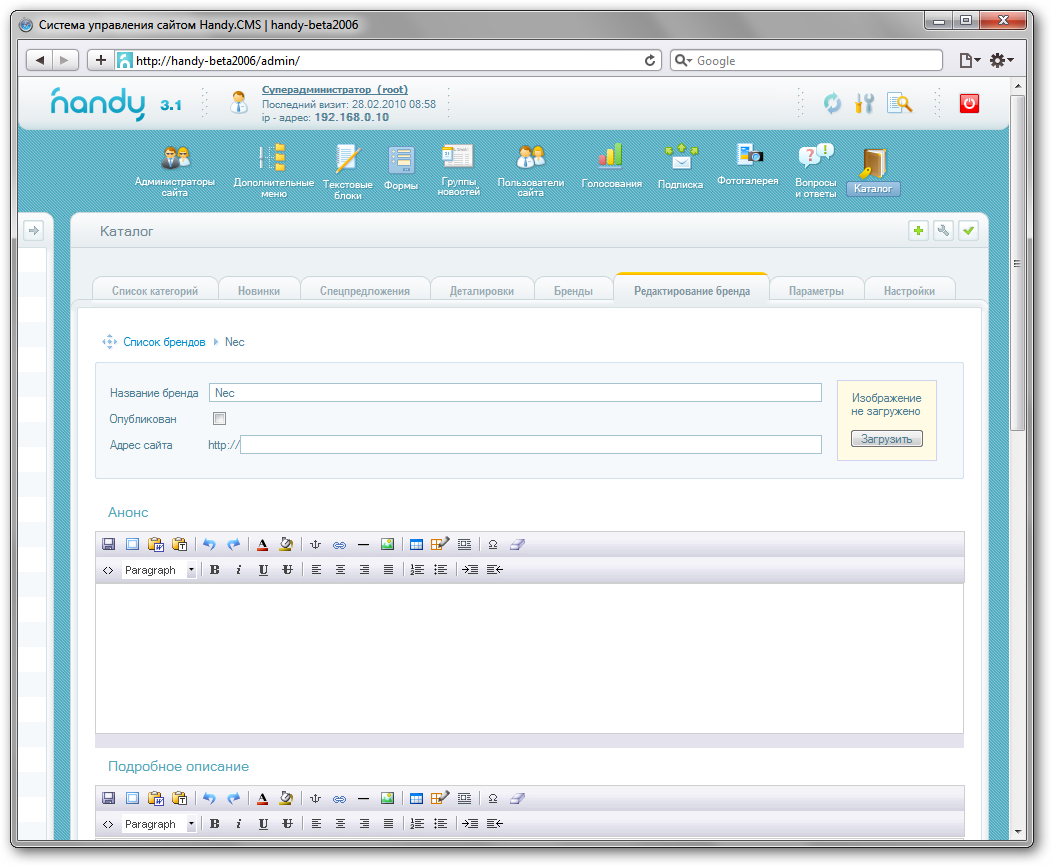Toggle bold in the Анонс editor
The width and height of the screenshot is (1052, 866).
(x=215, y=570)
